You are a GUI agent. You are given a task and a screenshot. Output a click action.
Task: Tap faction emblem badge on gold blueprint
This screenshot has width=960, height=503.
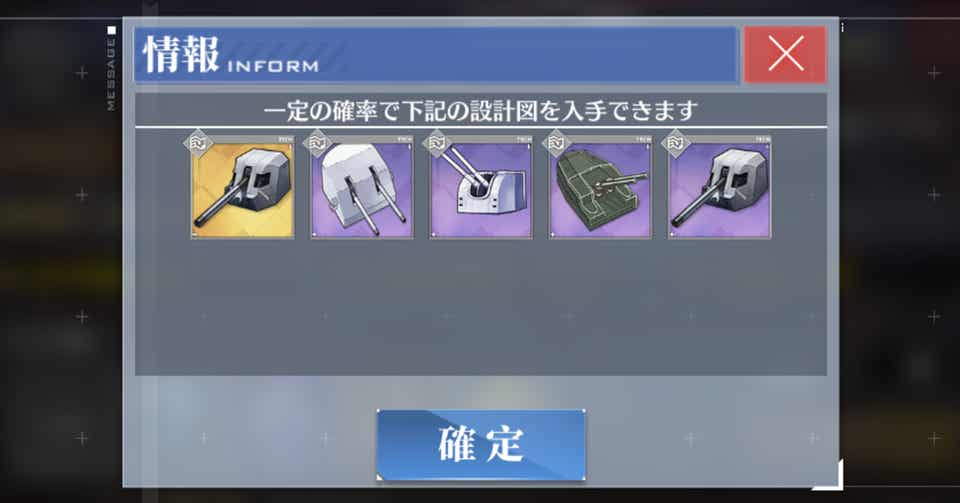[x=198, y=144]
